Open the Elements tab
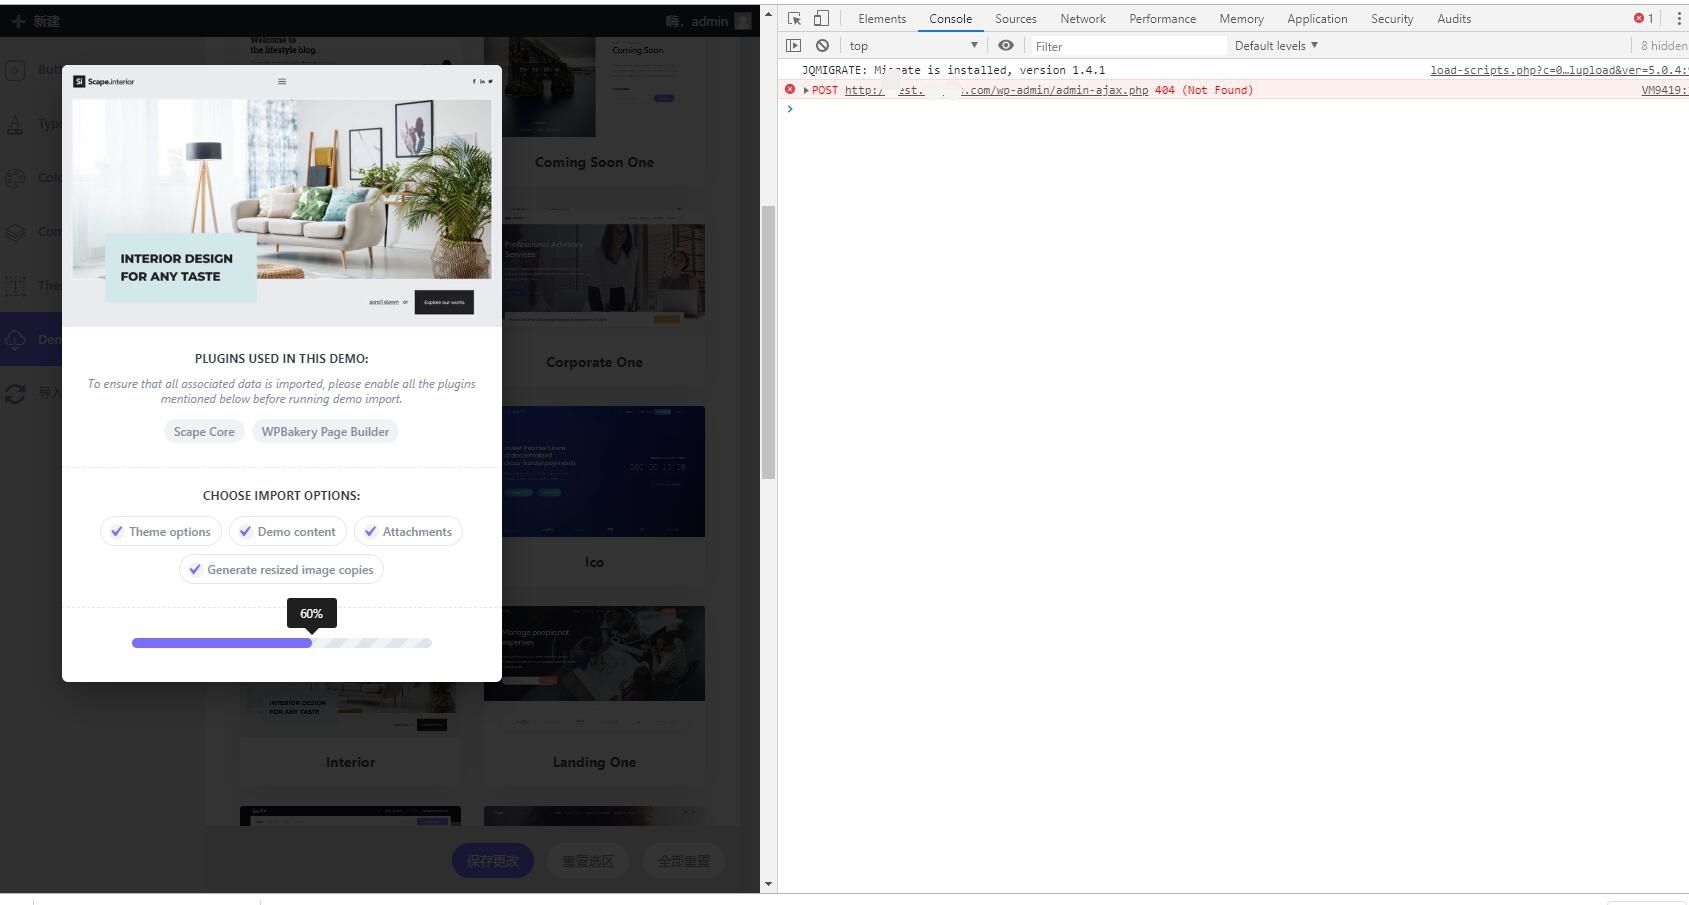Viewport: 1689px width, 905px height. 881,19
